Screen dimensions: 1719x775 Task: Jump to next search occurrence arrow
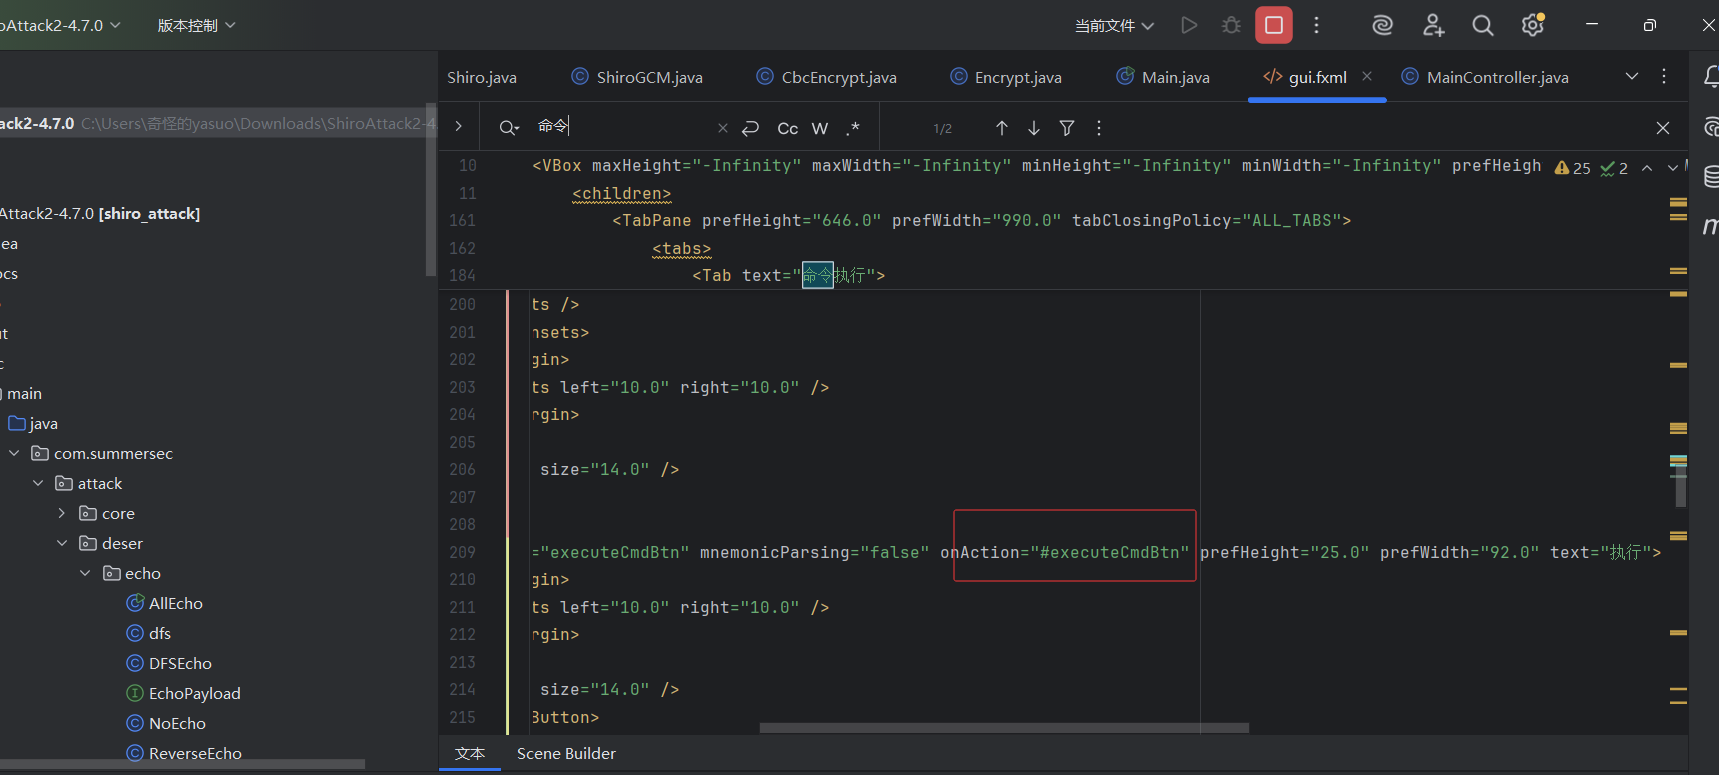tap(1034, 128)
